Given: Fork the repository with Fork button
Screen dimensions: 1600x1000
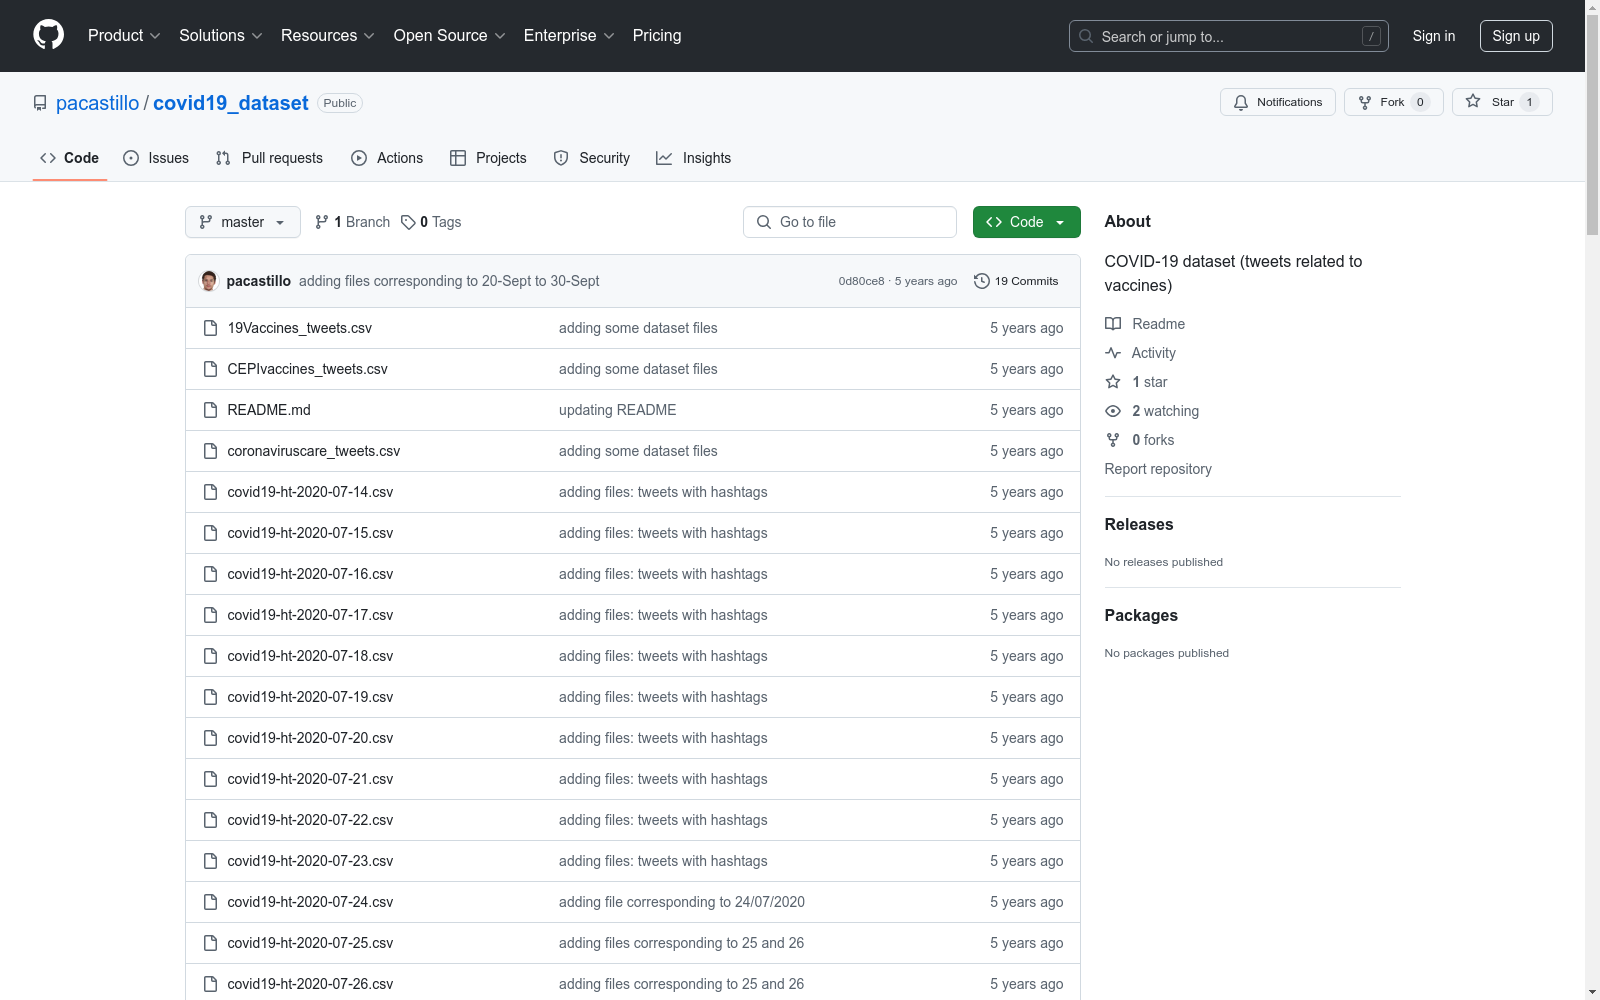Looking at the screenshot, I should click(1394, 102).
